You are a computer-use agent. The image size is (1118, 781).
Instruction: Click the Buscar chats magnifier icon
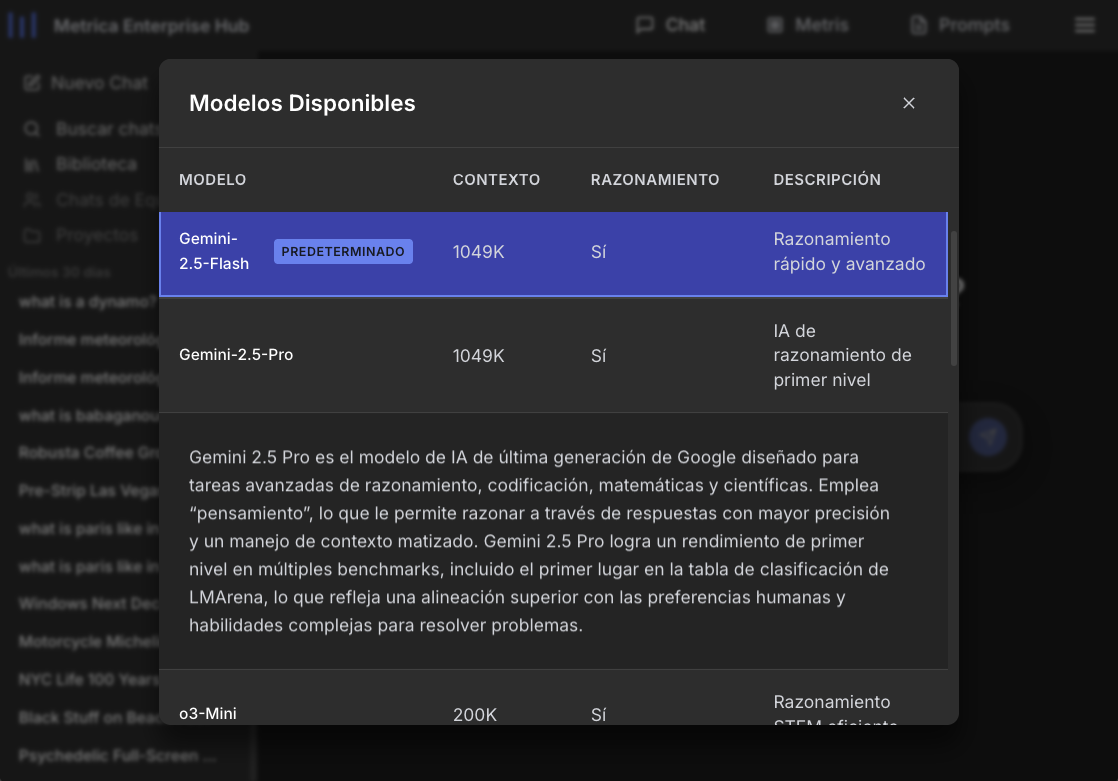click(x=31, y=128)
